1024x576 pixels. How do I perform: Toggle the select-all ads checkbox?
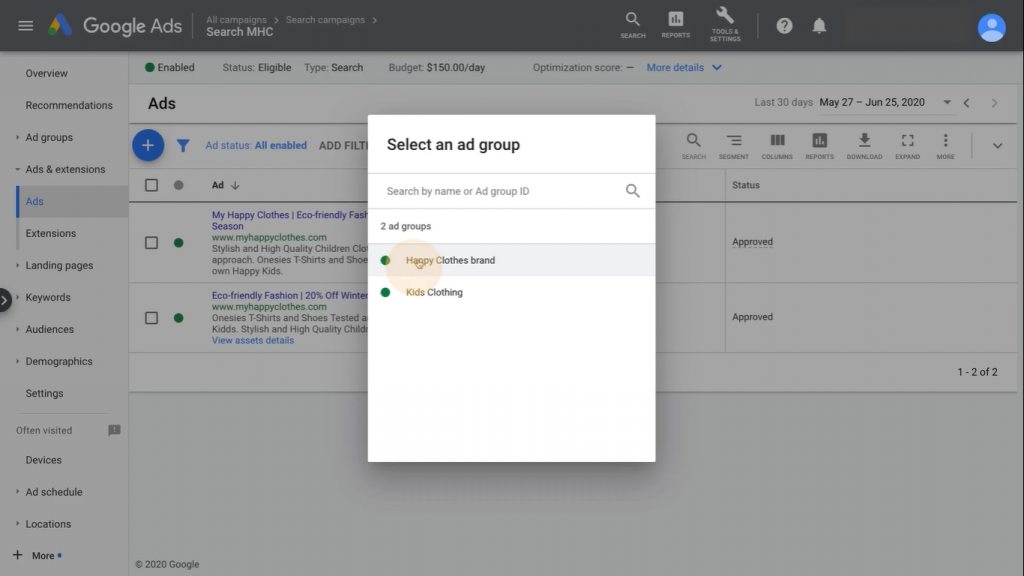click(x=152, y=185)
